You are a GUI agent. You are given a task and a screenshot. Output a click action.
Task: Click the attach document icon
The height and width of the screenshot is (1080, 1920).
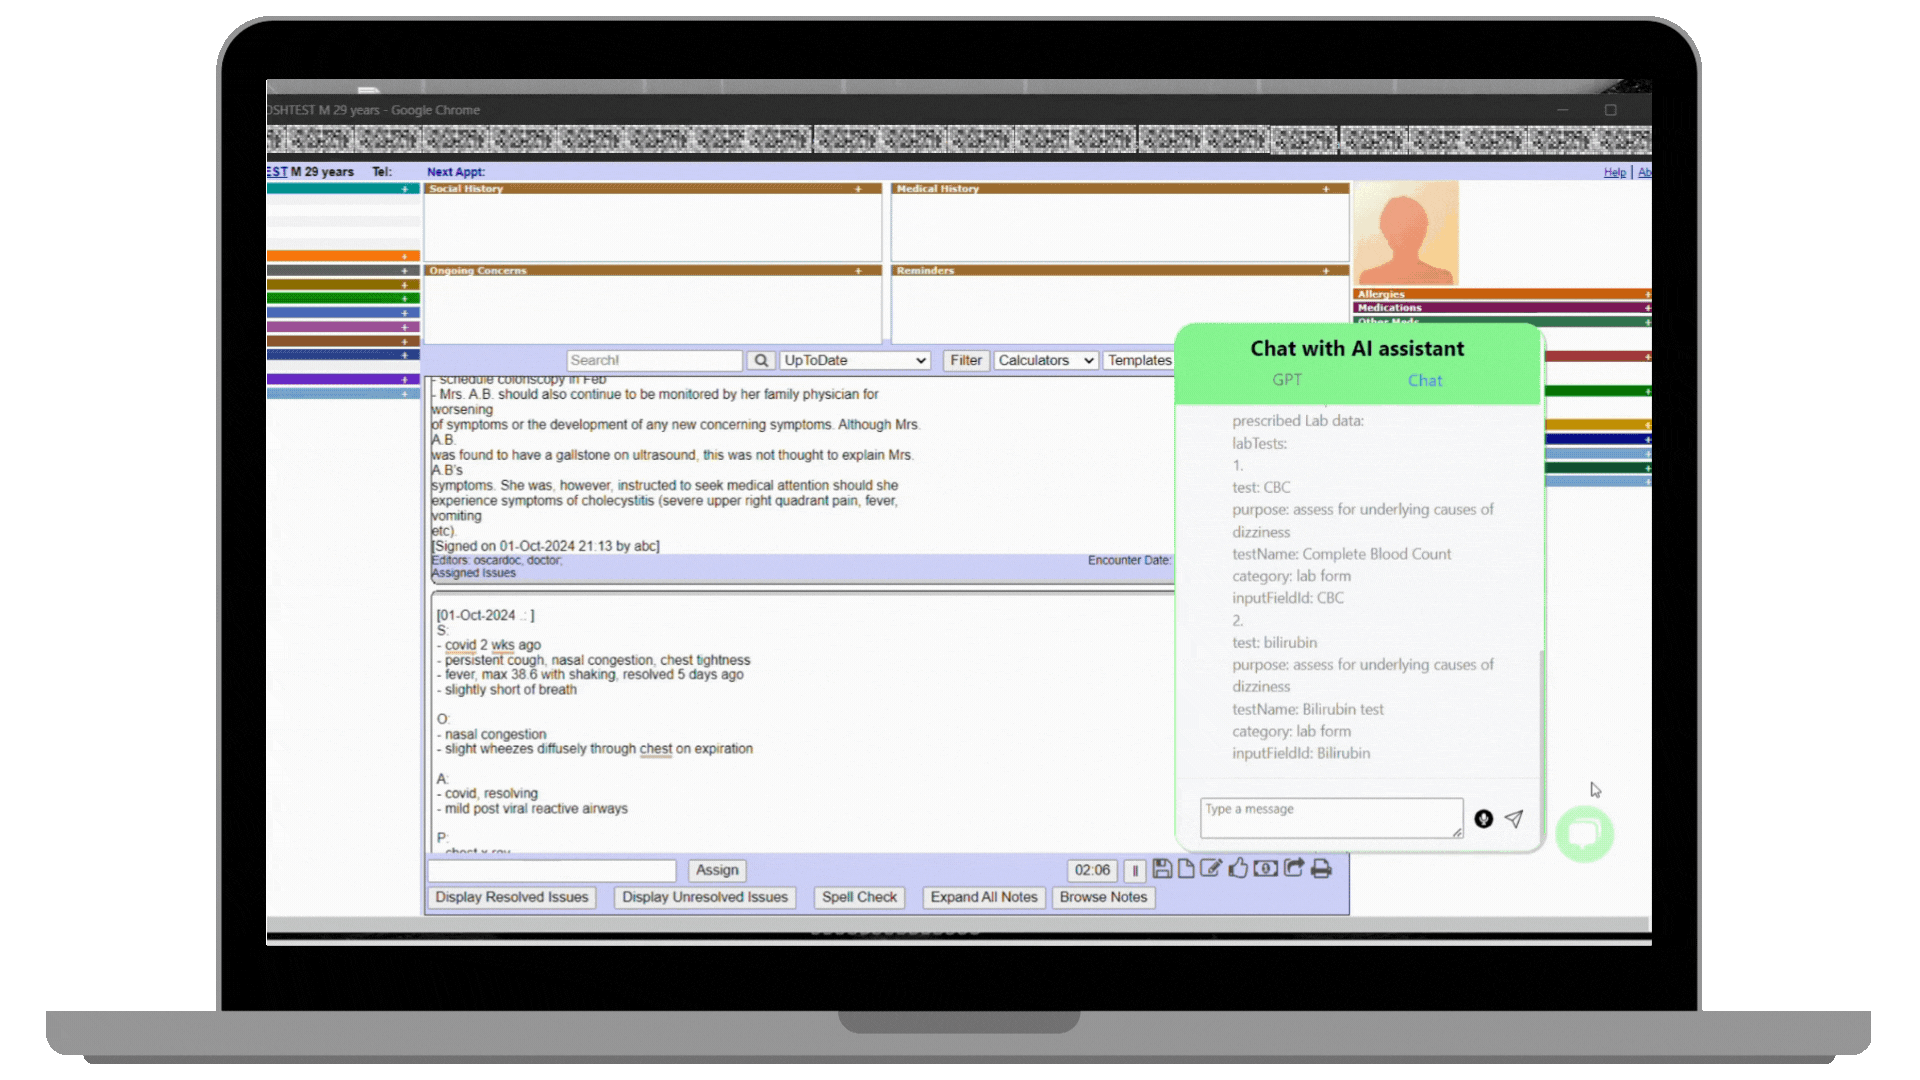coord(1184,869)
